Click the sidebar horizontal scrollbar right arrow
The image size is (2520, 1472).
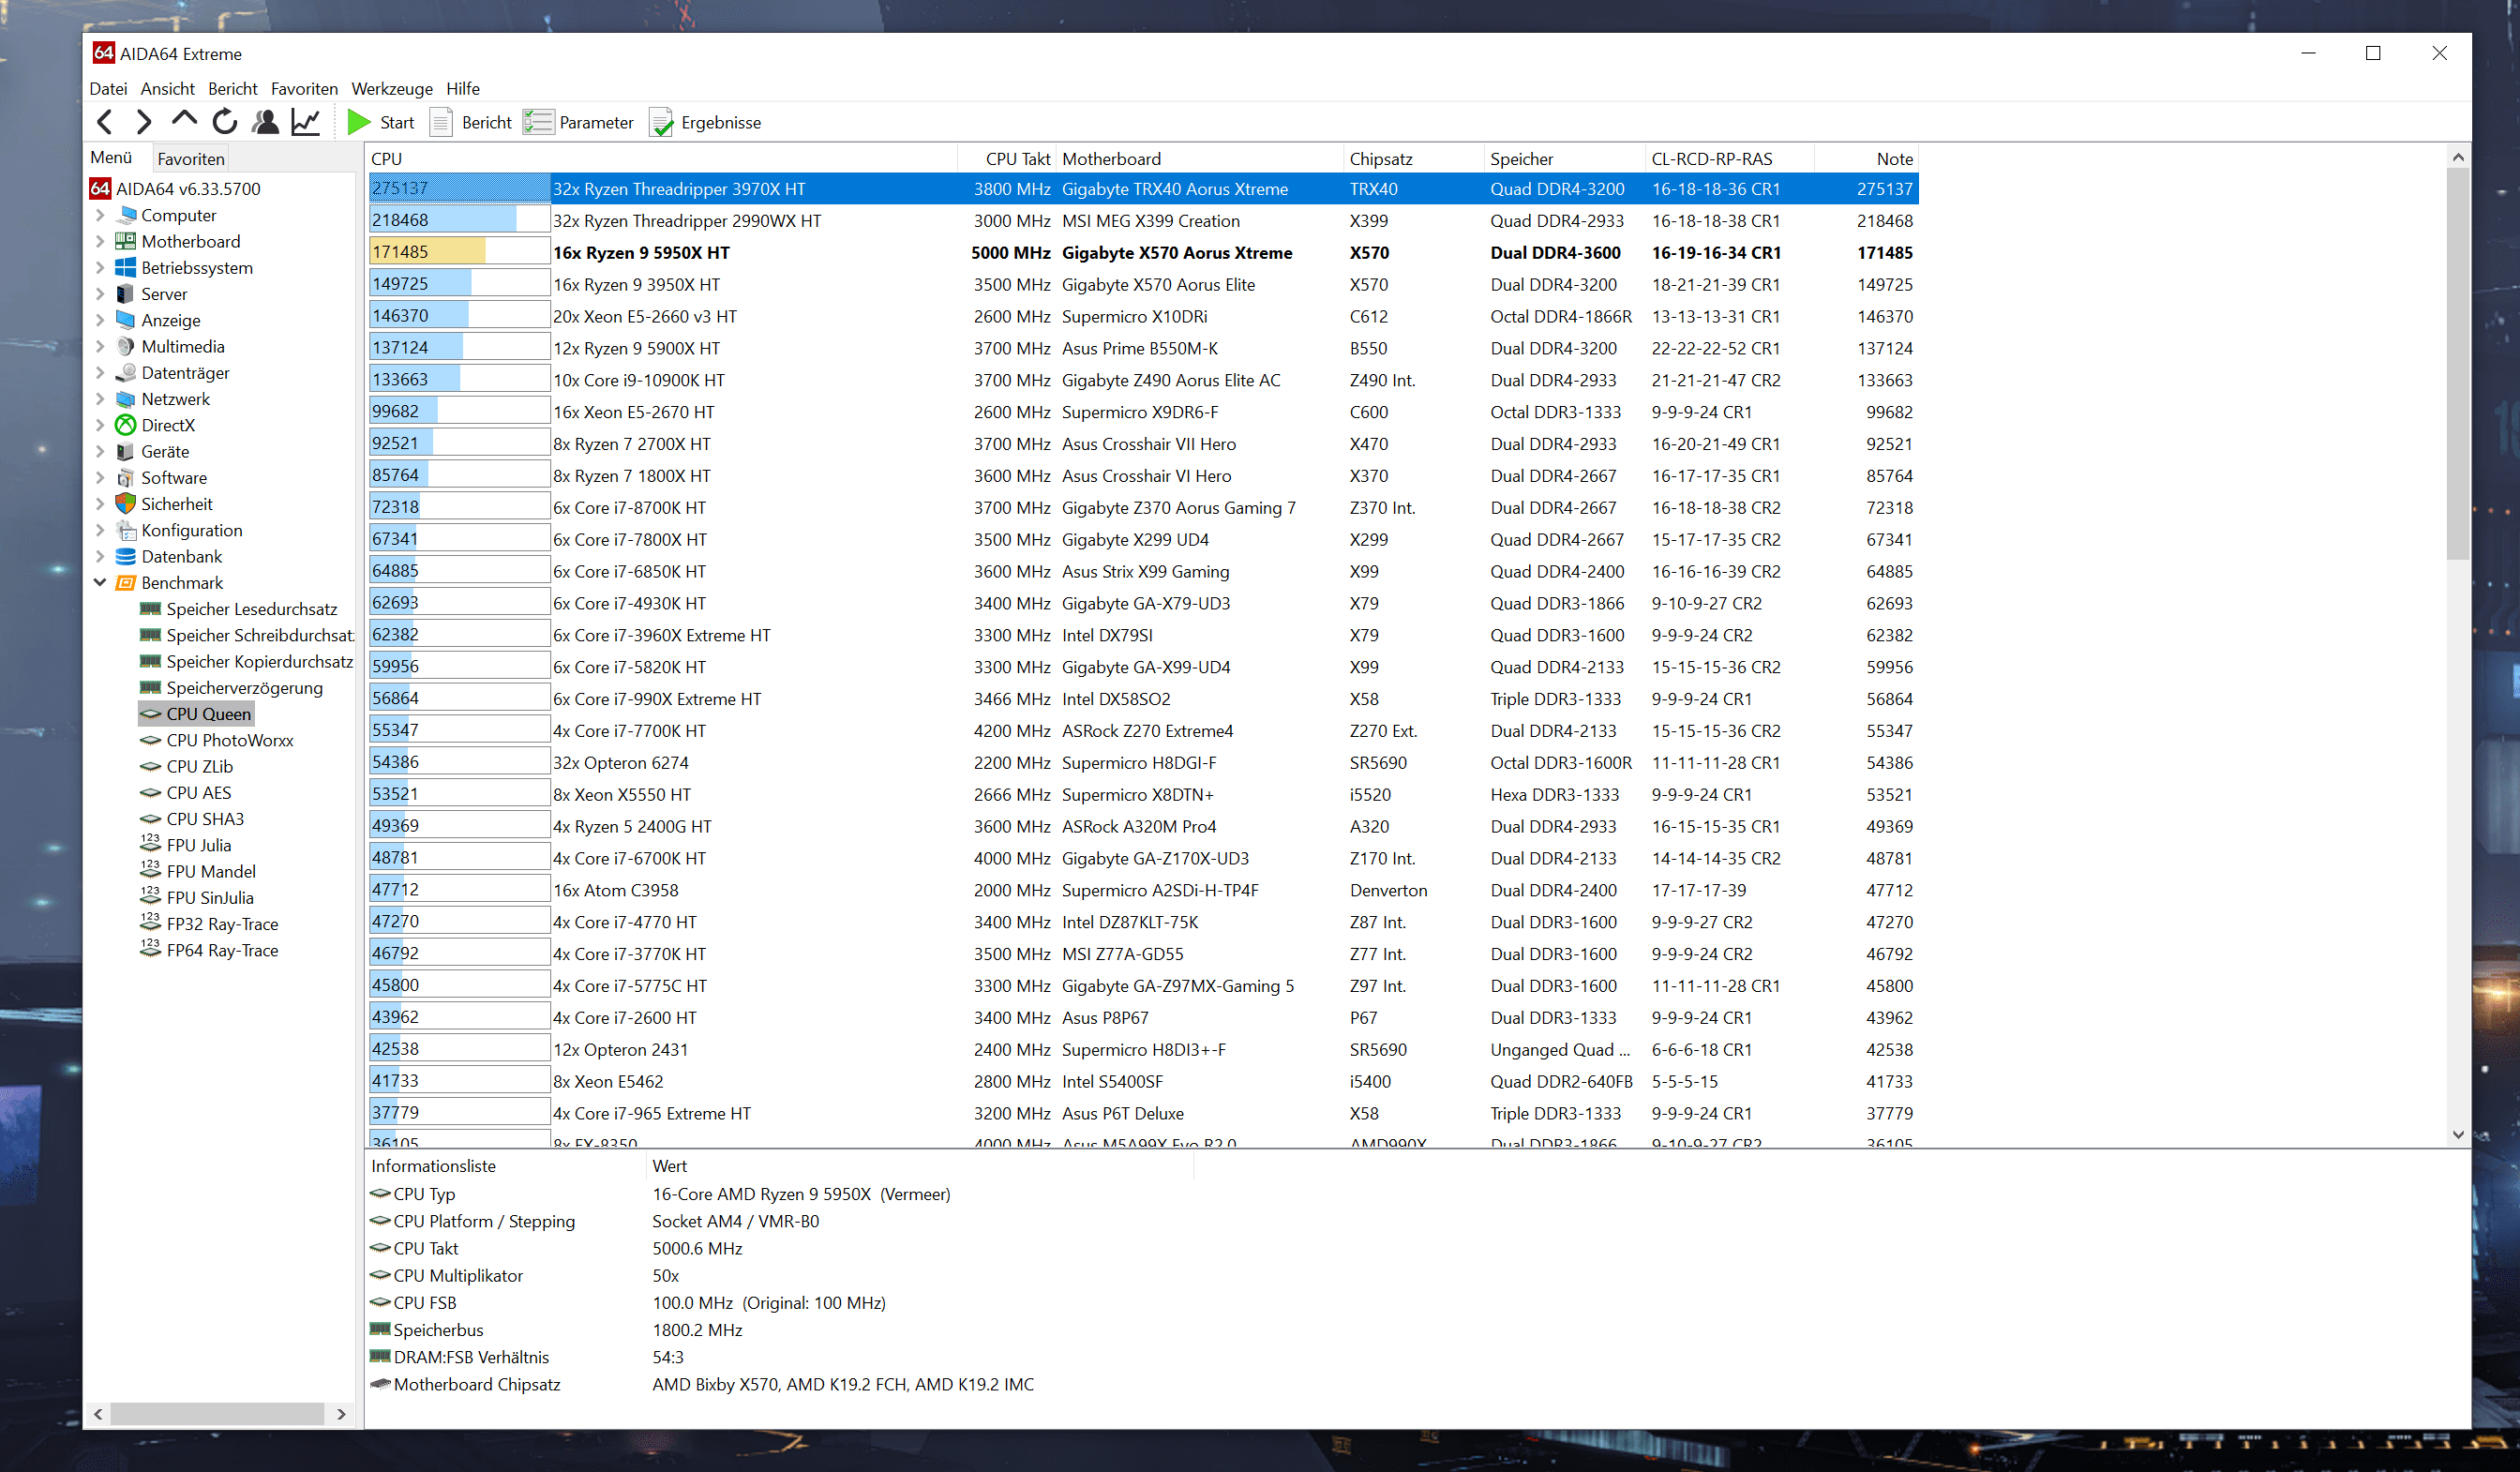(341, 1414)
